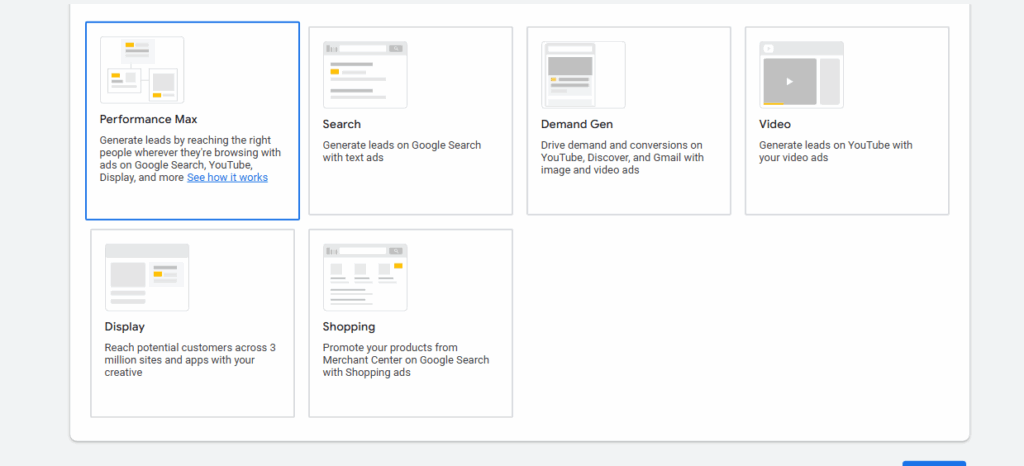Choose the Display campaign type card

(x=193, y=323)
